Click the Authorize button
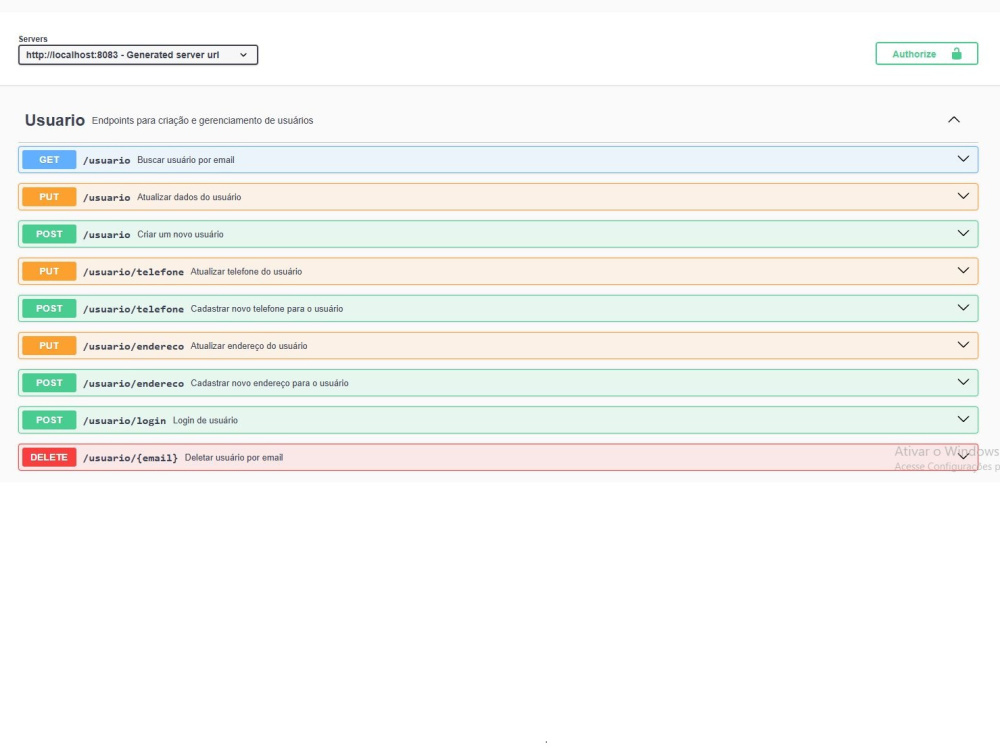 pos(926,54)
